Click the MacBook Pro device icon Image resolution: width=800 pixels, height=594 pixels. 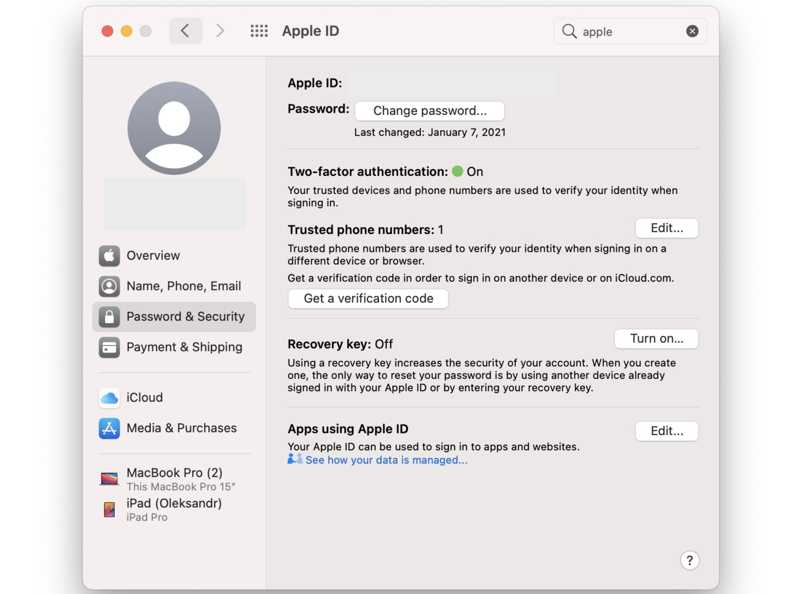[x=109, y=479]
